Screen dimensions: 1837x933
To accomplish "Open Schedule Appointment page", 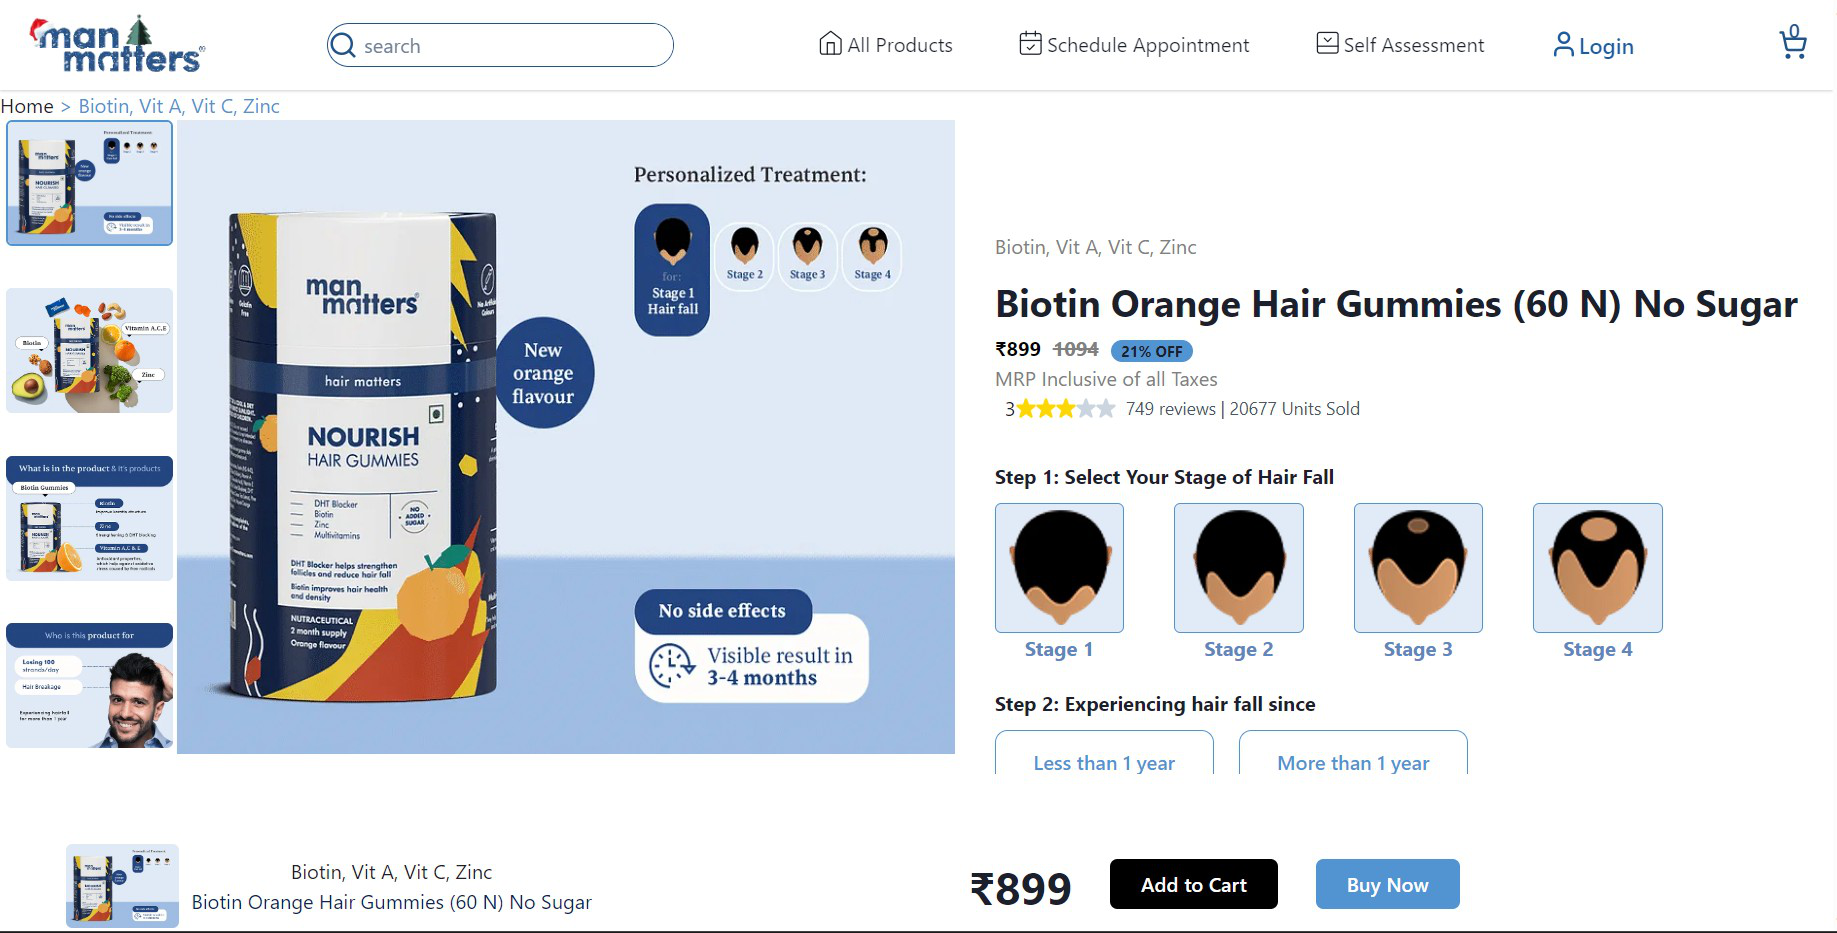I will click(1147, 45).
